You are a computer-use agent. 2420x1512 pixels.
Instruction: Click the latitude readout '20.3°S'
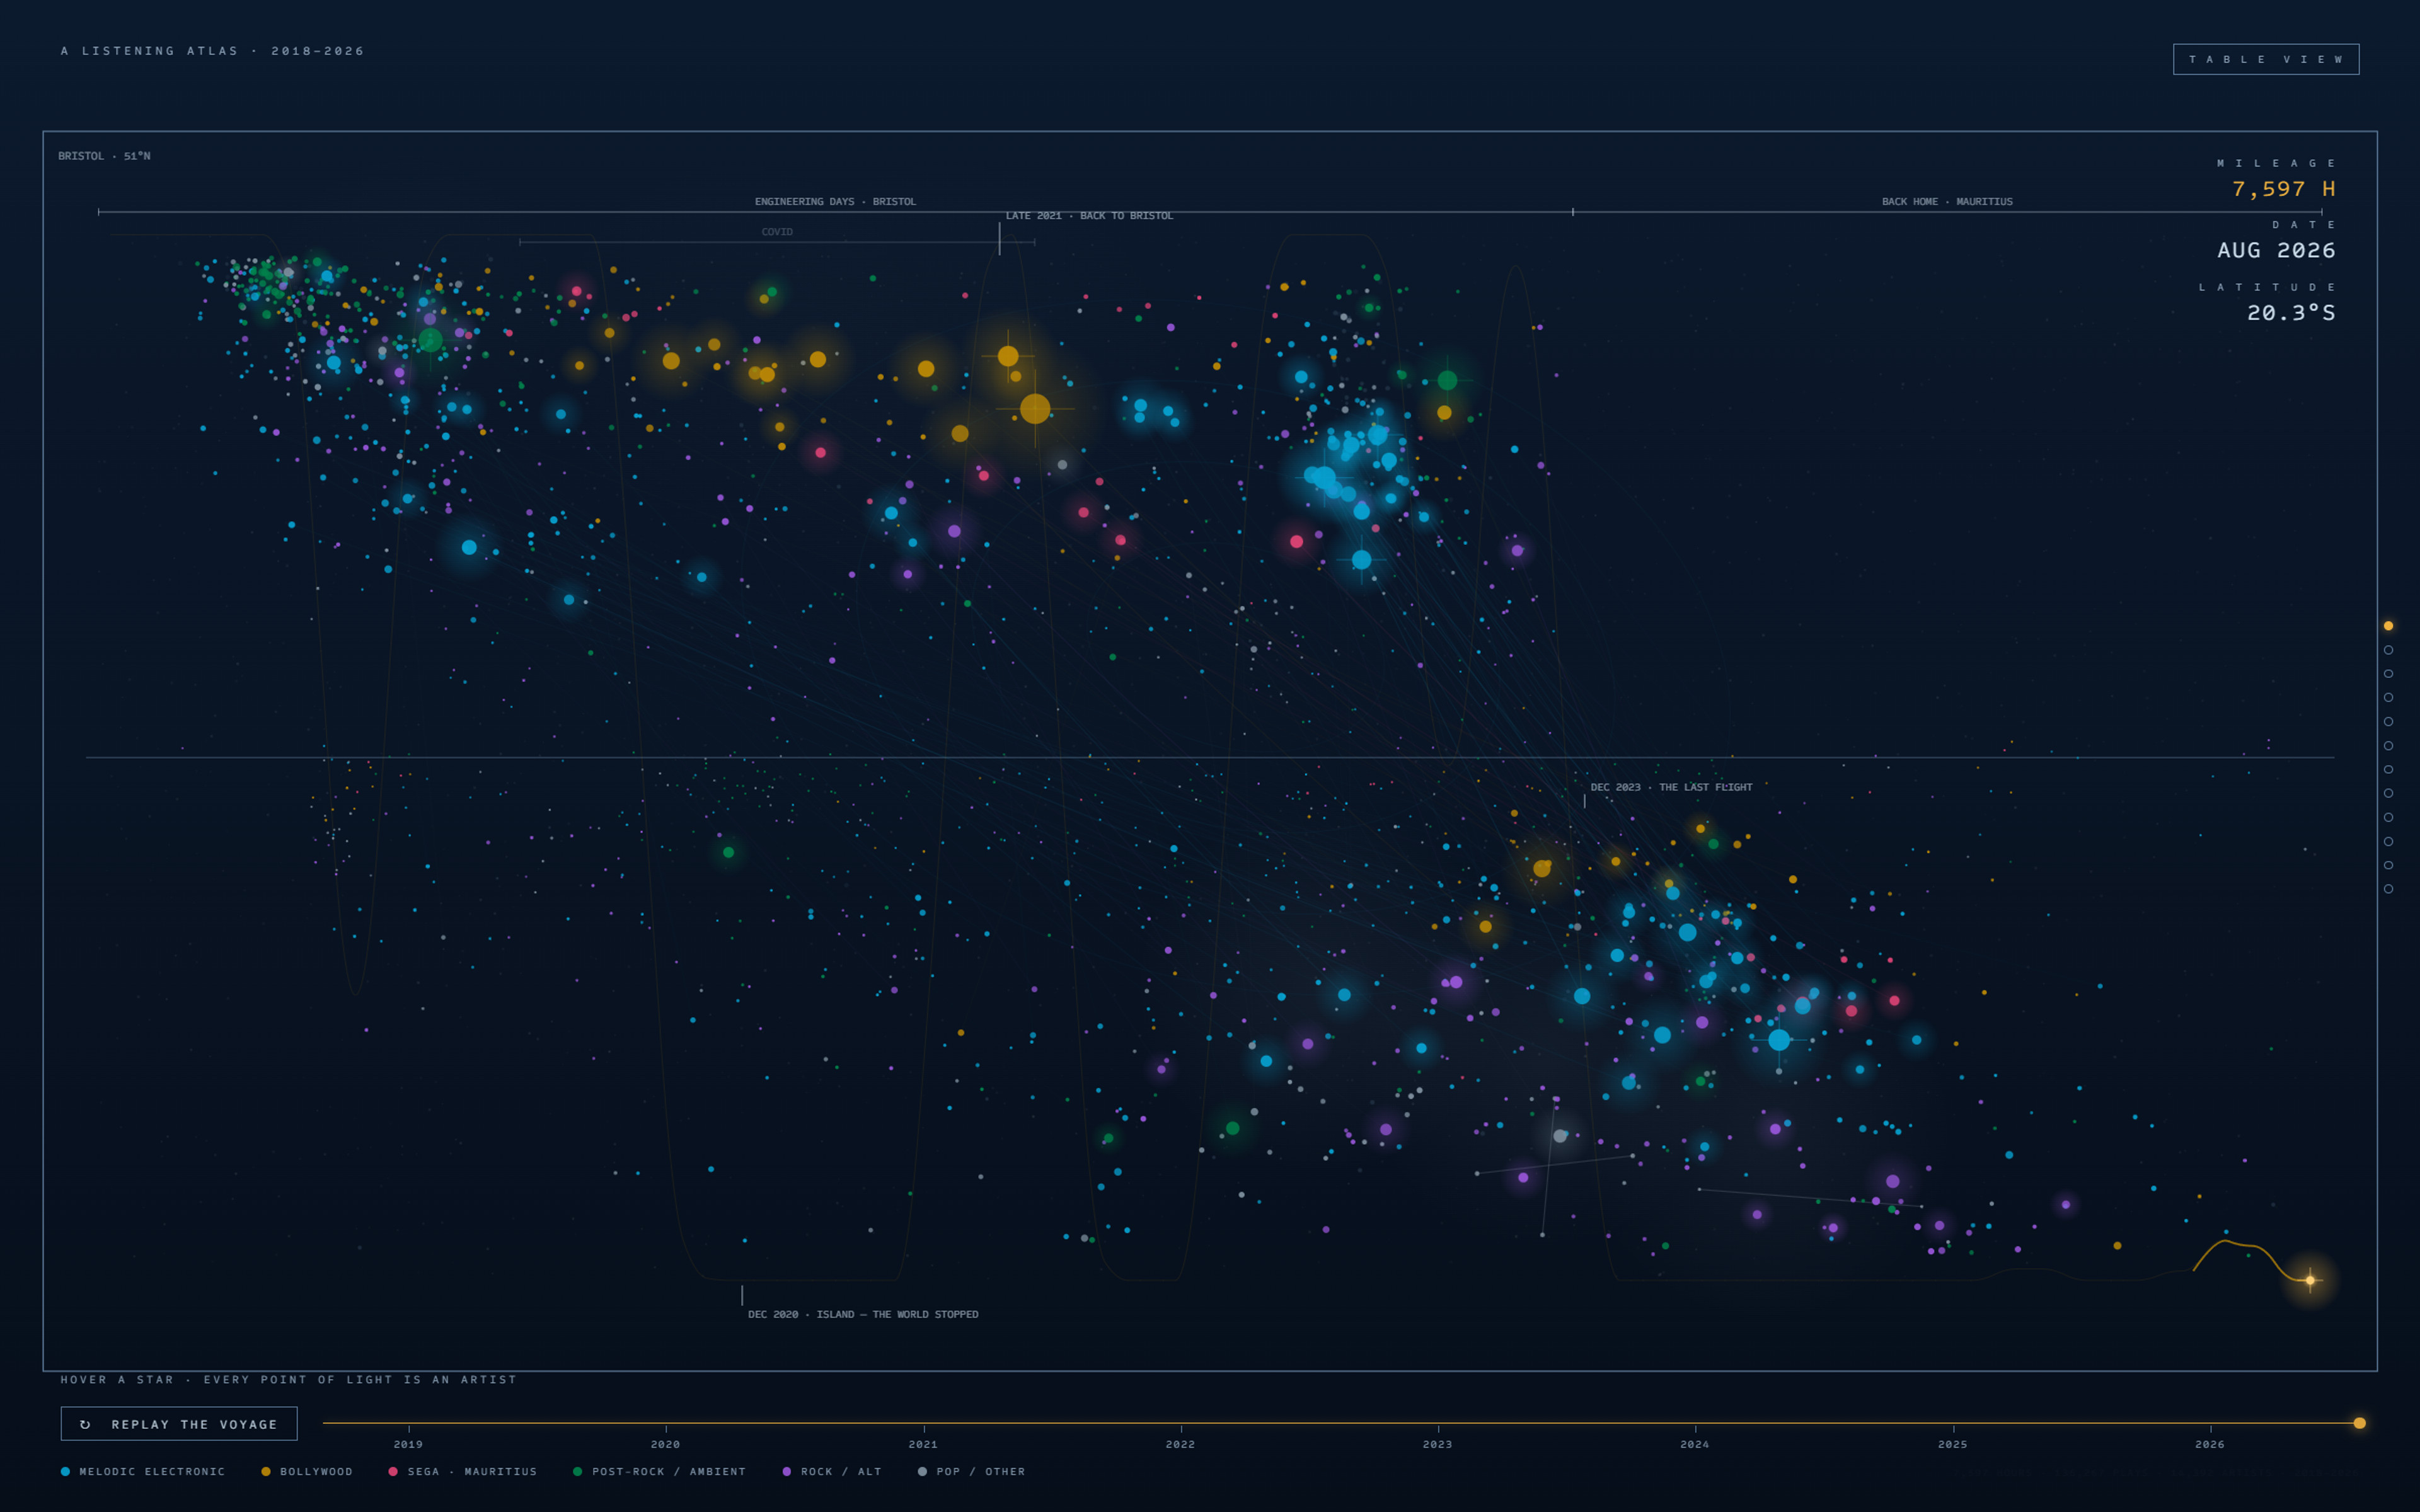pyautogui.click(x=2291, y=313)
